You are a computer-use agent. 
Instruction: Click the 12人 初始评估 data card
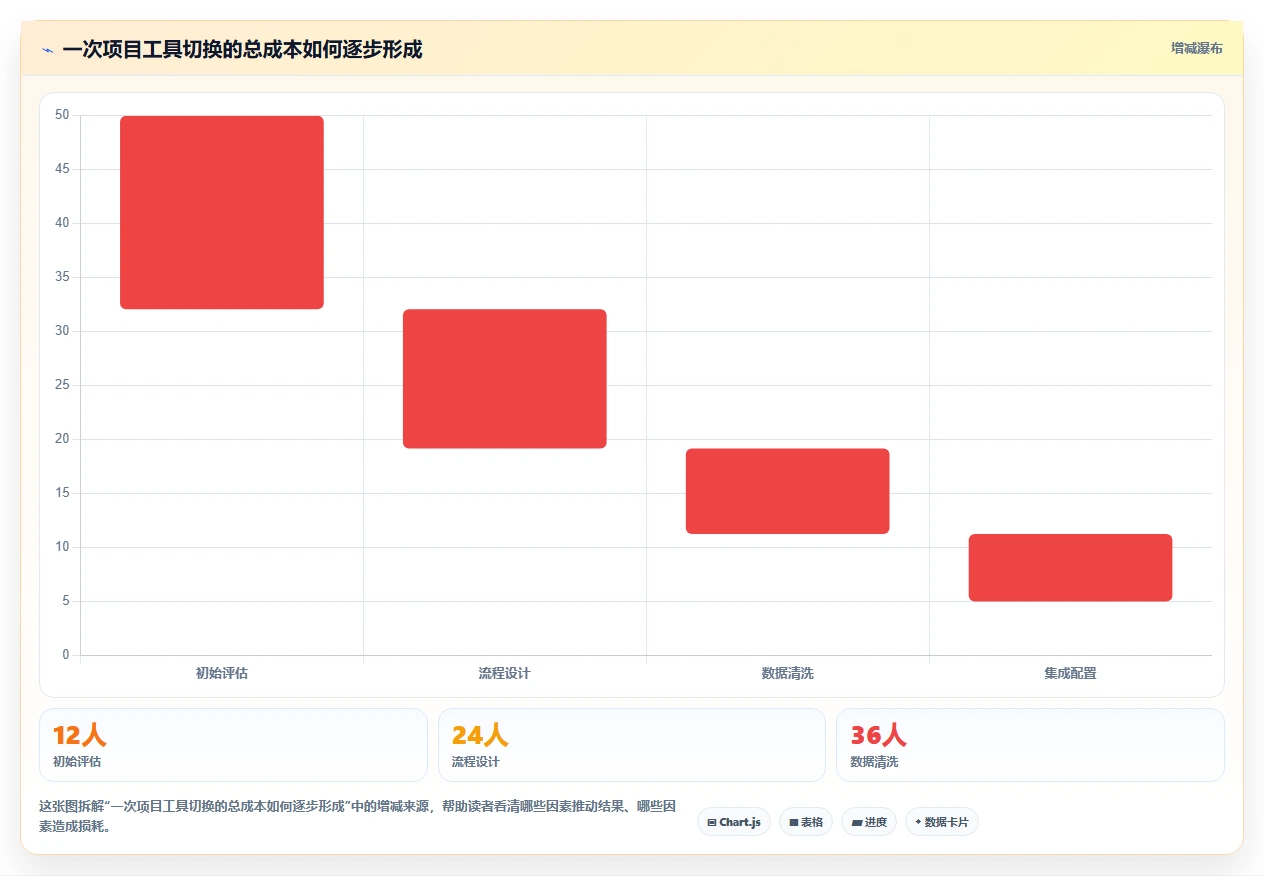tap(233, 745)
